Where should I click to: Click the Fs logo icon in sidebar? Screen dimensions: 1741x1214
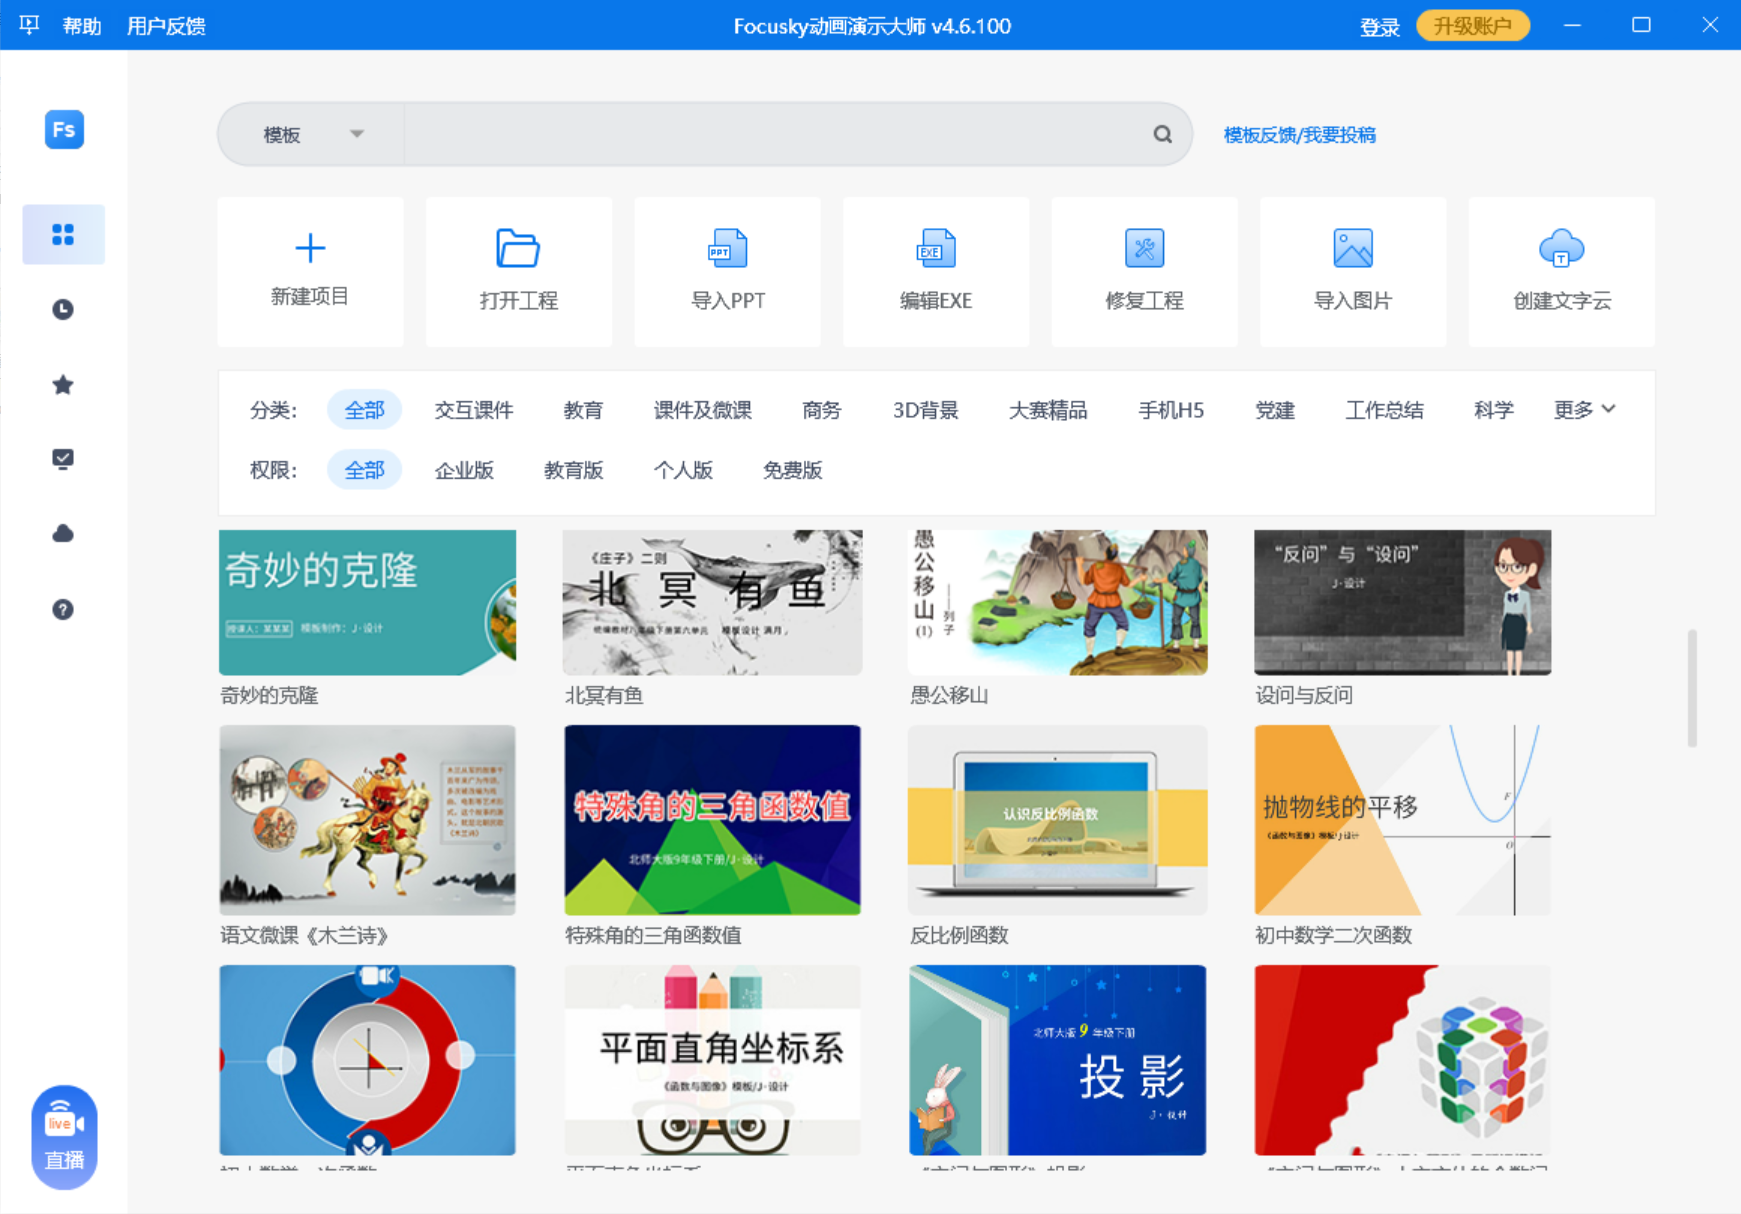(64, 130)
